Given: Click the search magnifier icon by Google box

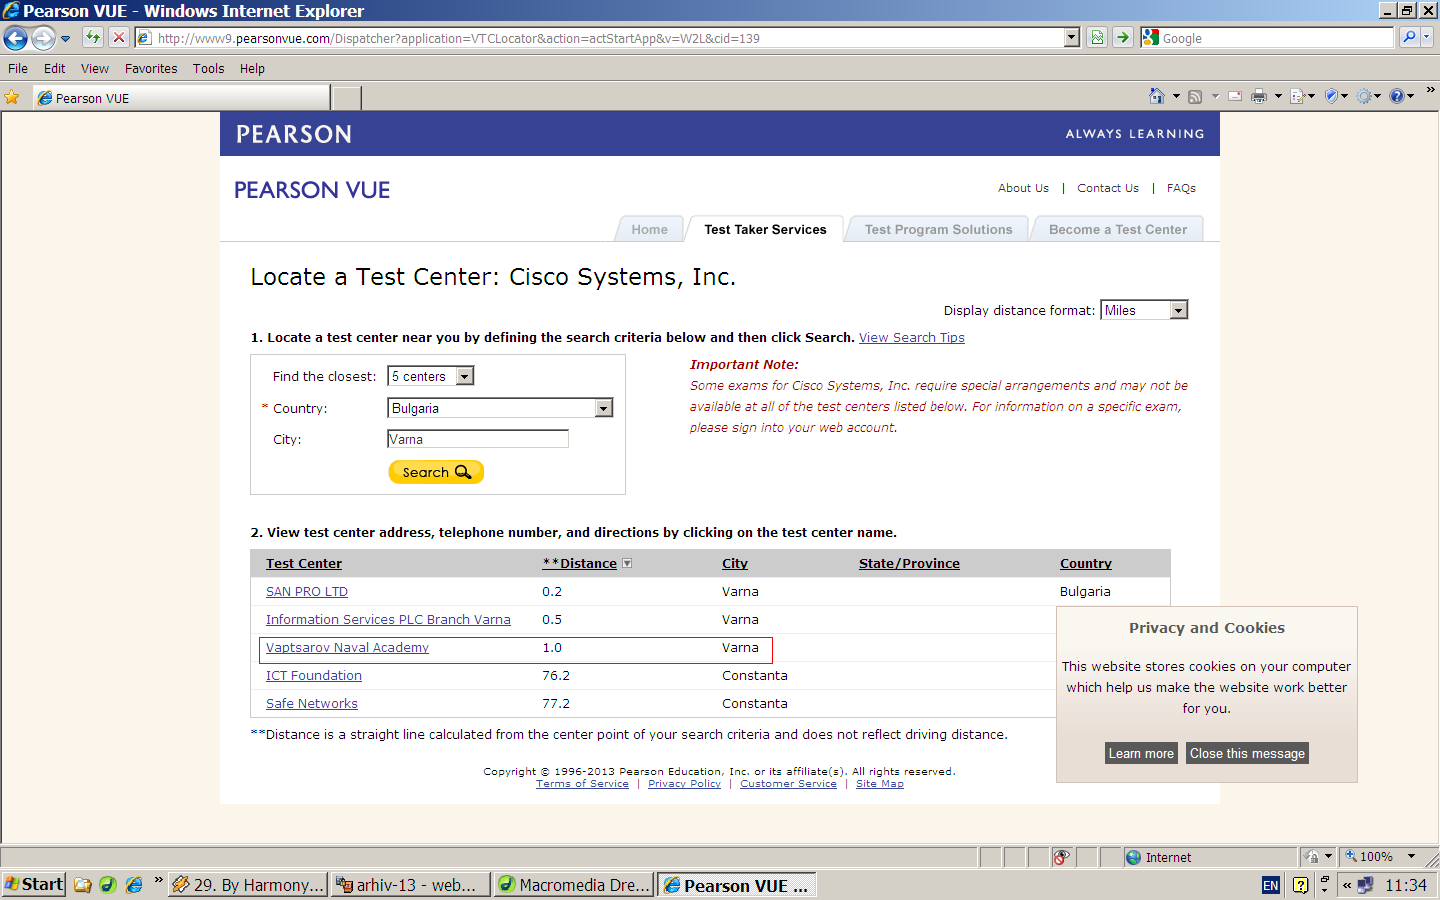Looking at the screenshot, I should pyautogui.click(x=1409, y=37).
